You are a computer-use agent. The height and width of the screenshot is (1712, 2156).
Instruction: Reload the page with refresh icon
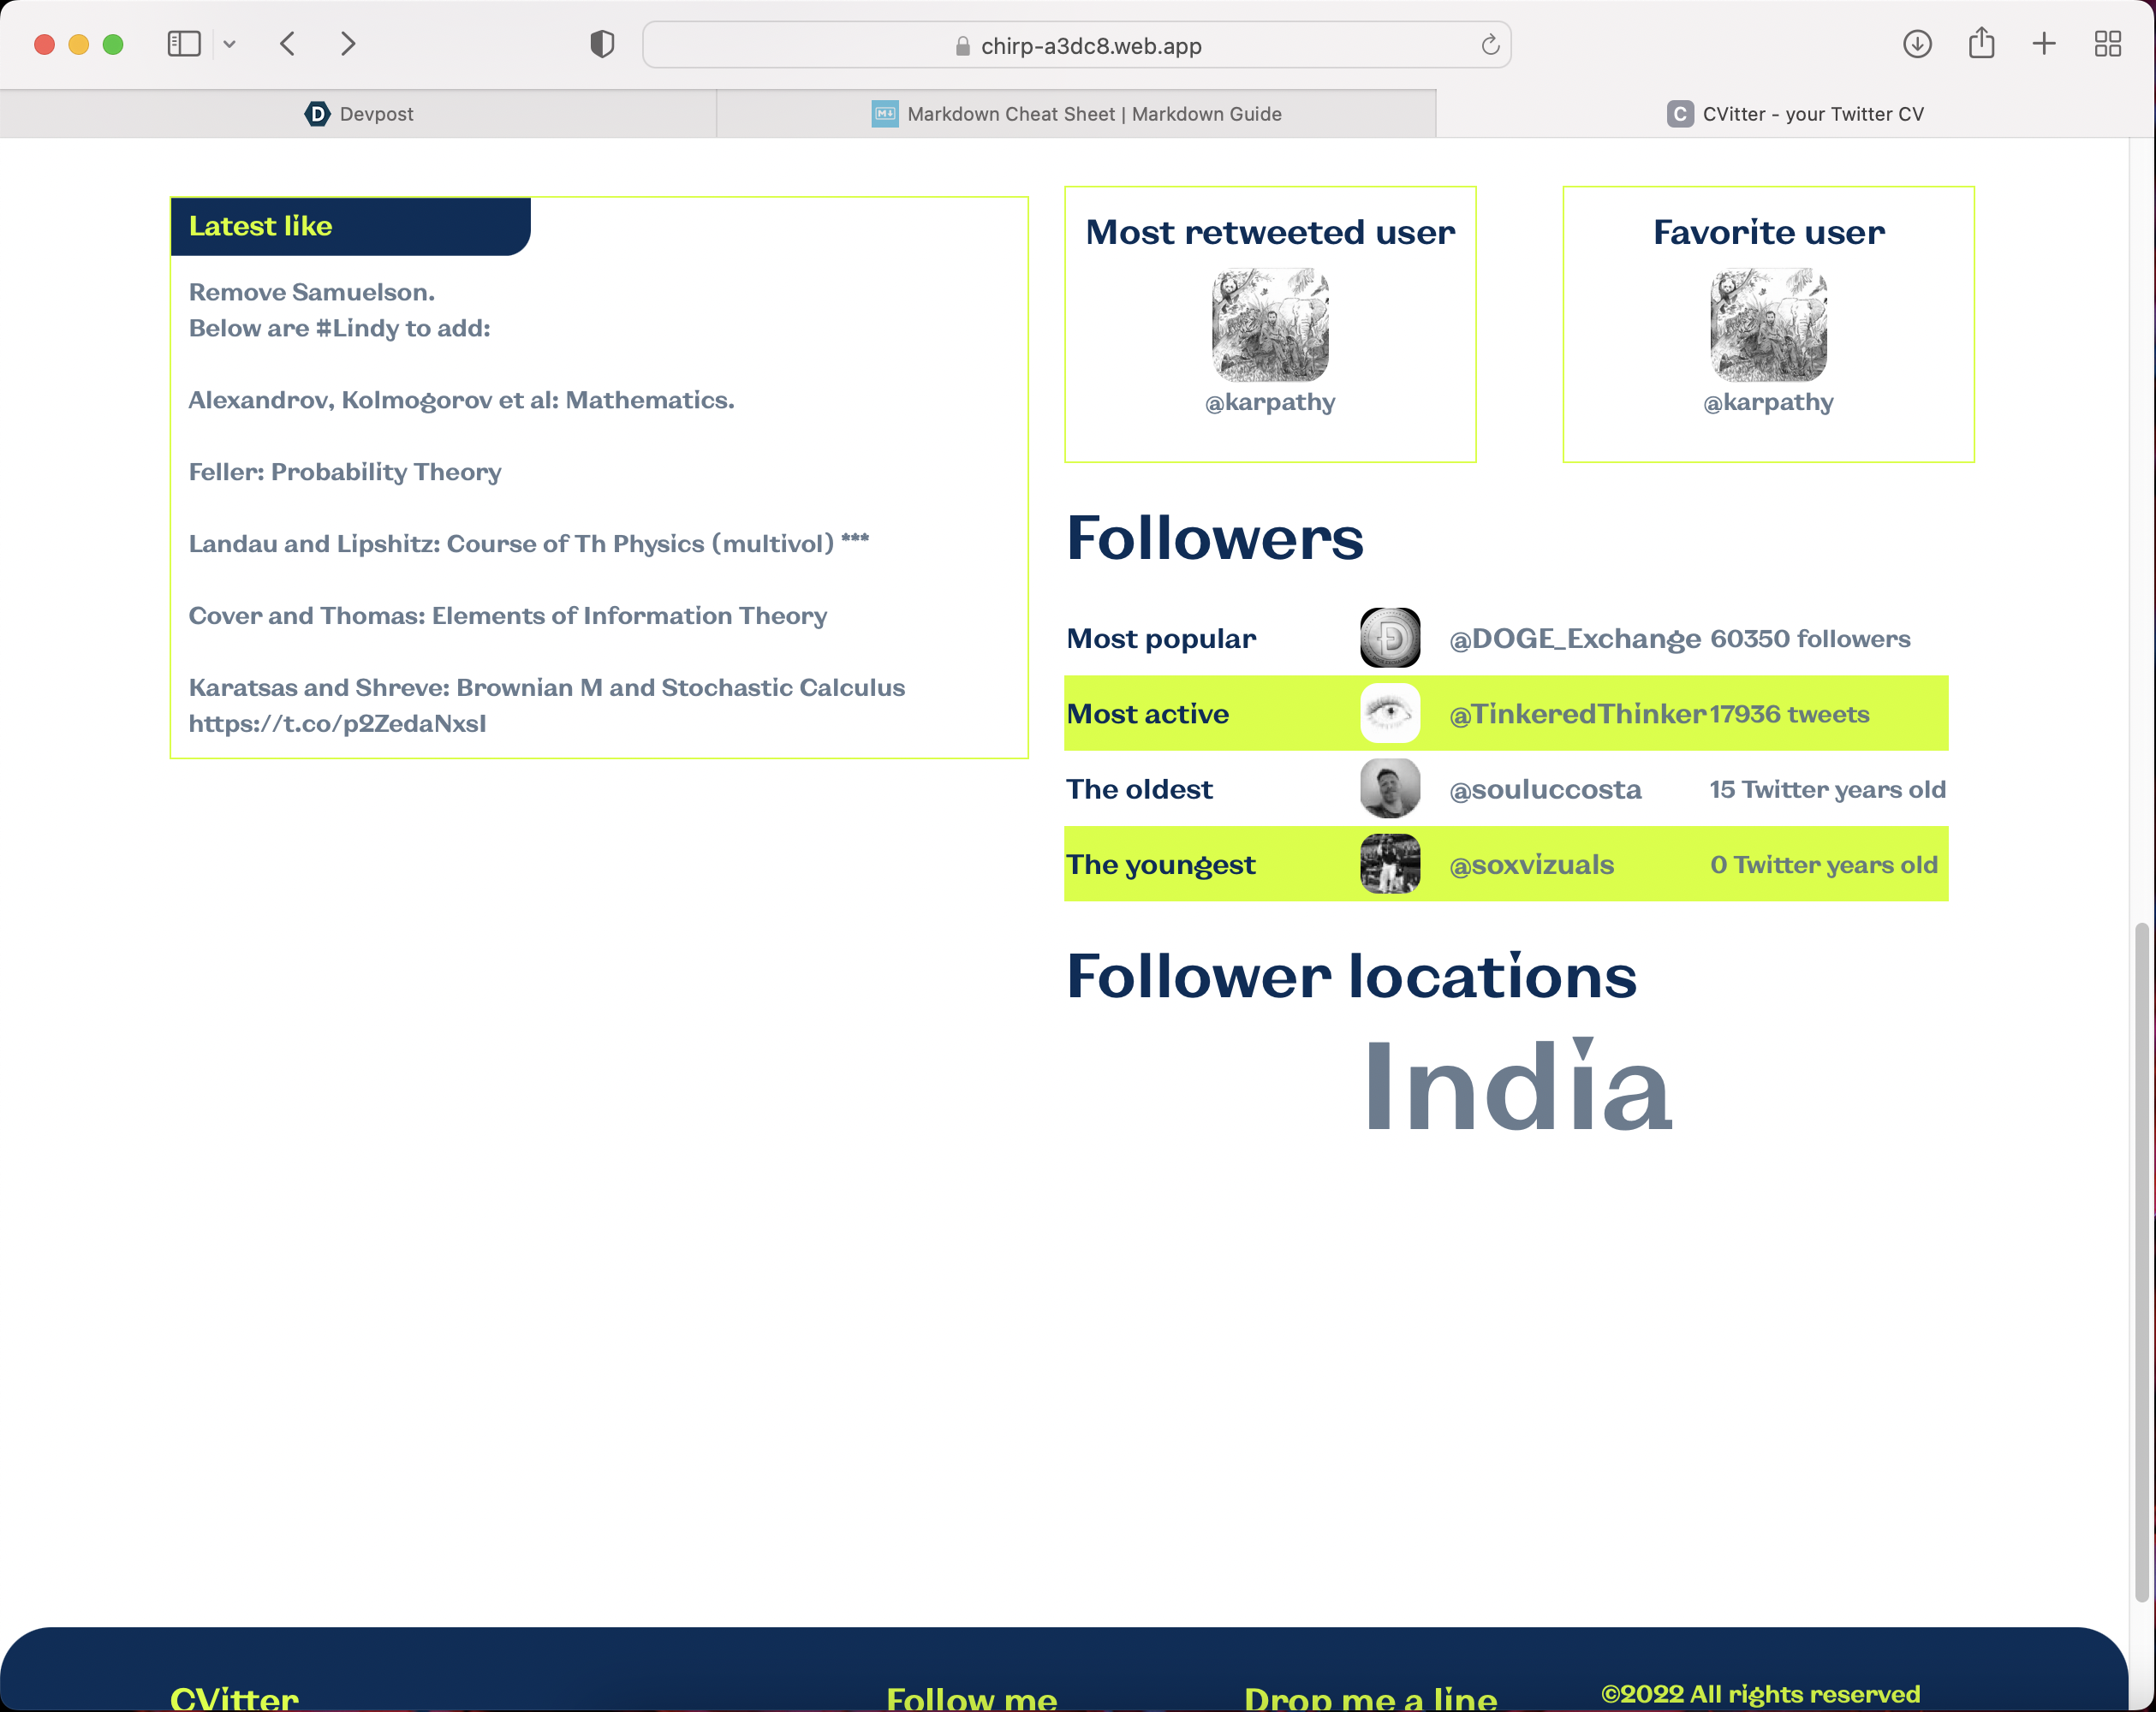click(1490, 45)
